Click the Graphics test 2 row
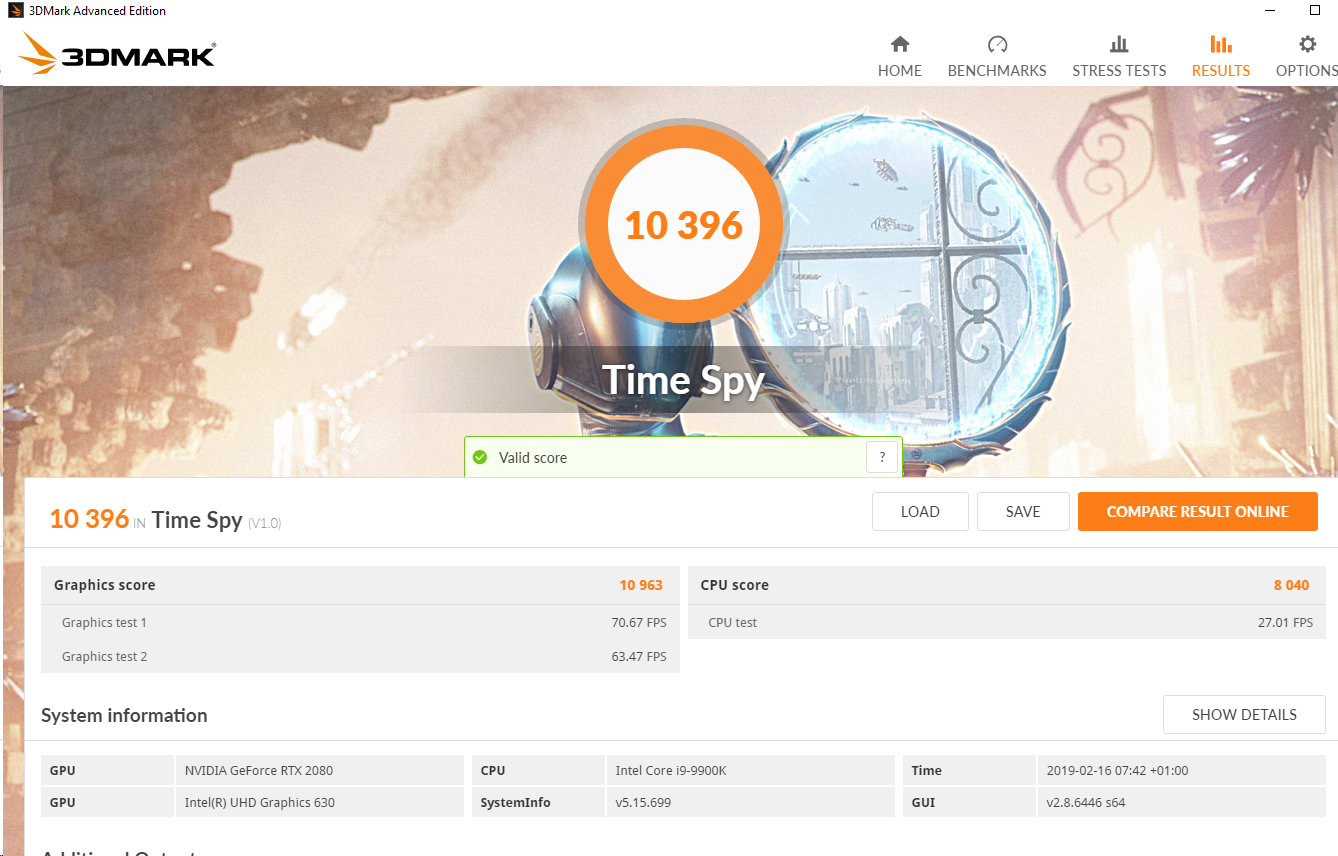The image size is (1338, 856). tap(360, 657)
